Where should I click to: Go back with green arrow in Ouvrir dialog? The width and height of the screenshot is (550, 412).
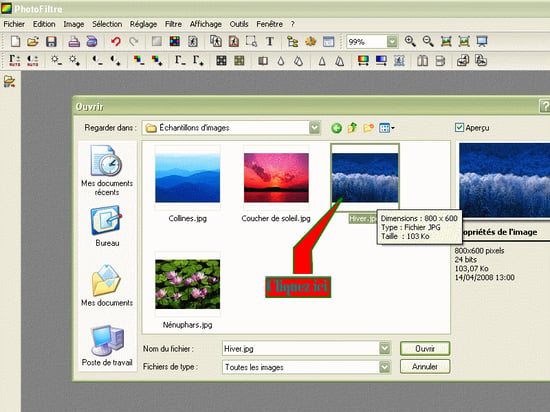(x=336, y=128)
